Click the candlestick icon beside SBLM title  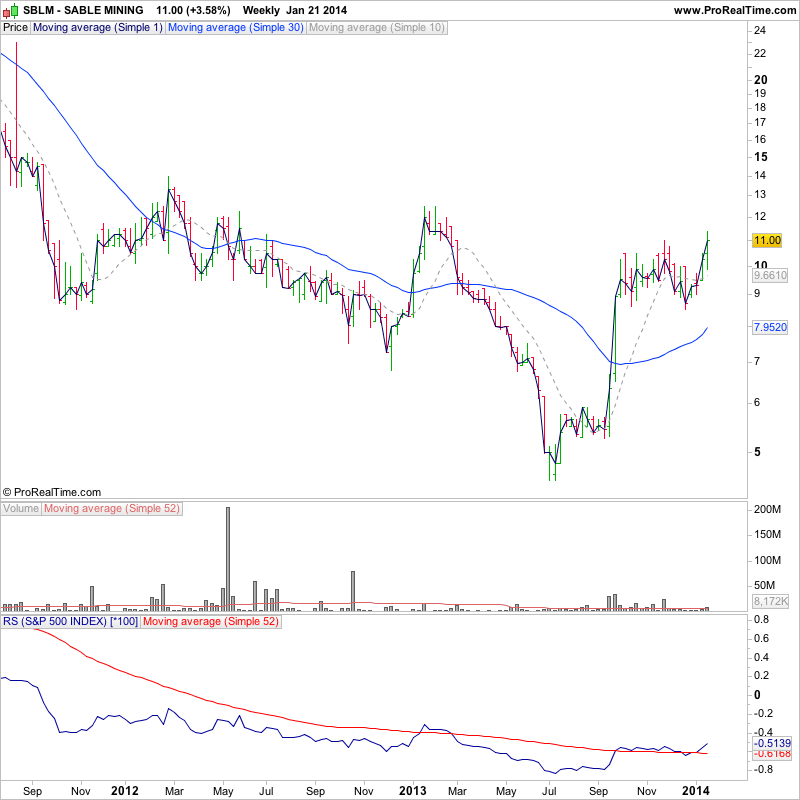click(11, 10)
